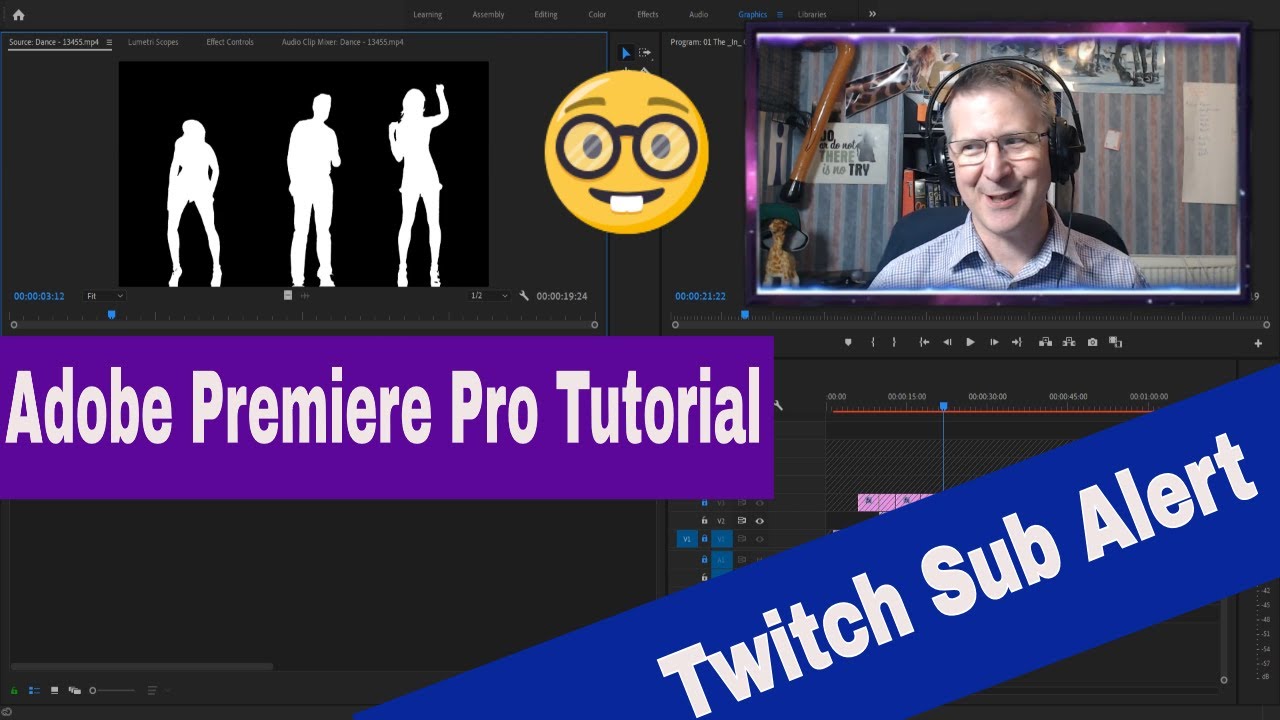
Task: Click the 00:00:15:00 timeline ruler mark
Action: pyautogui.click(x=906, y=396)
